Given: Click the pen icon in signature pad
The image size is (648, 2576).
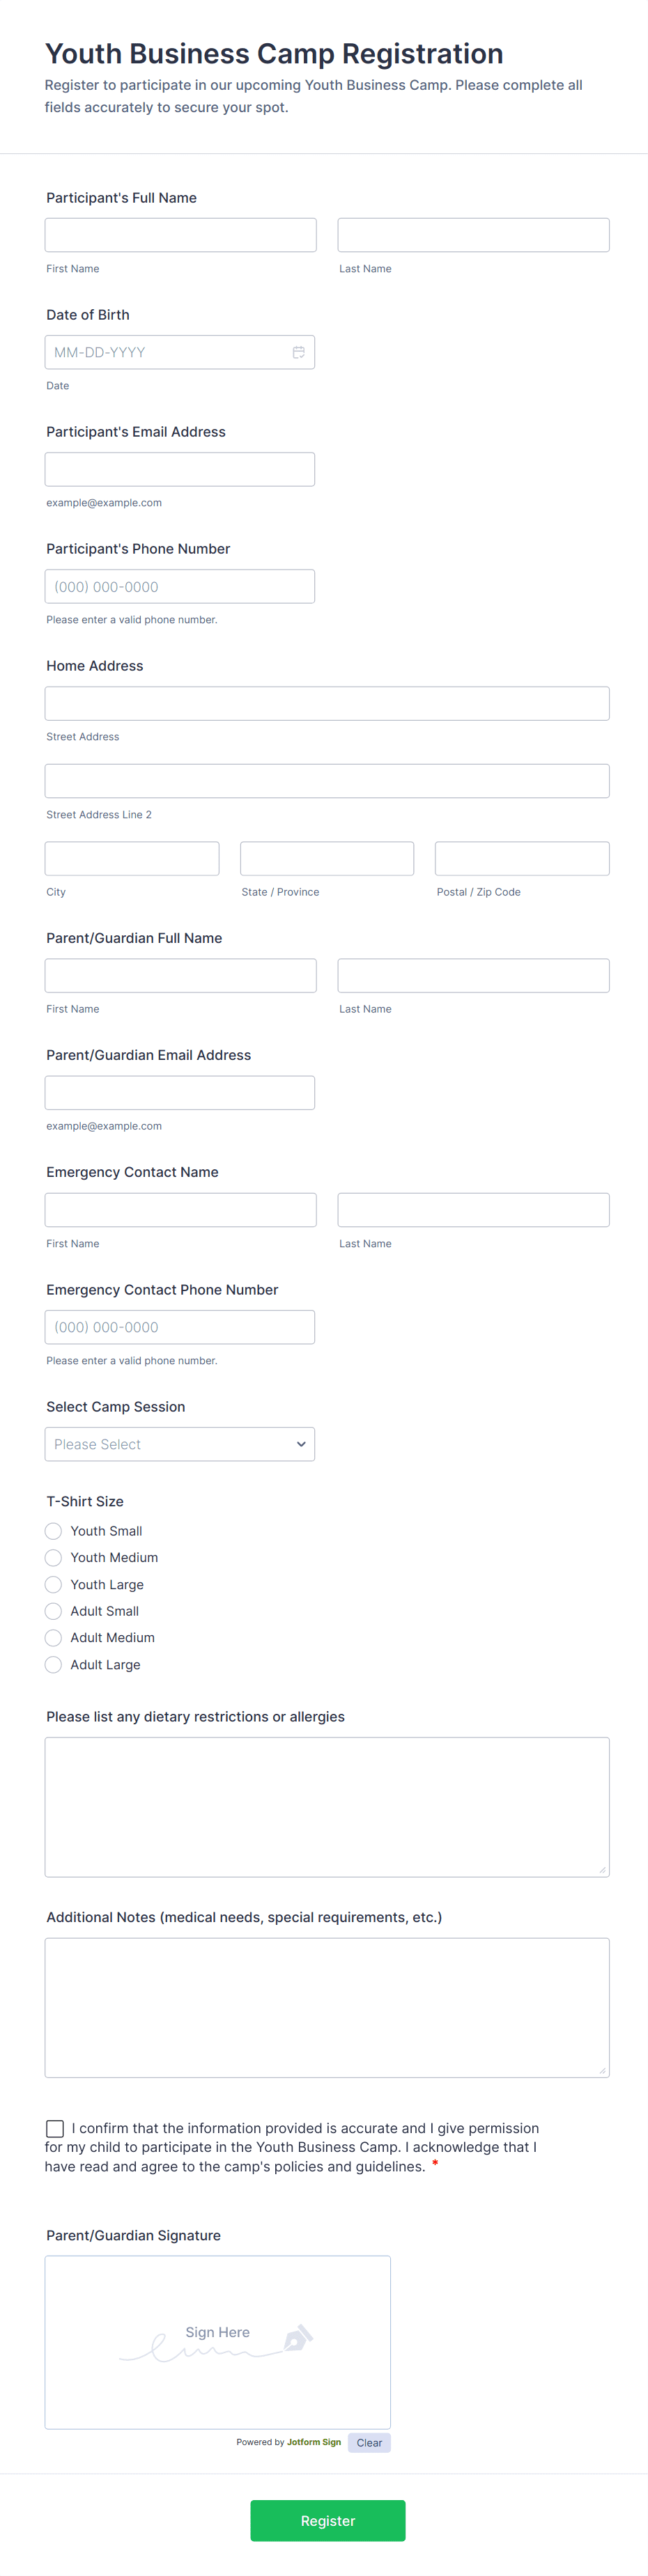Looking at the screenshot, I should click(298, 2338).
